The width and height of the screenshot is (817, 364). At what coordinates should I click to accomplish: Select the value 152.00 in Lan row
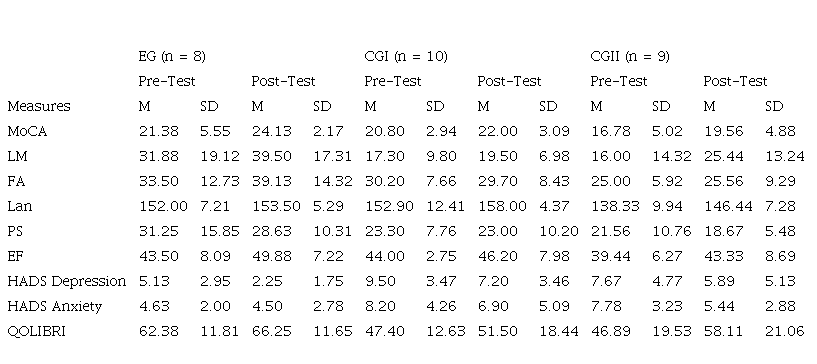[x=163, y=206]
